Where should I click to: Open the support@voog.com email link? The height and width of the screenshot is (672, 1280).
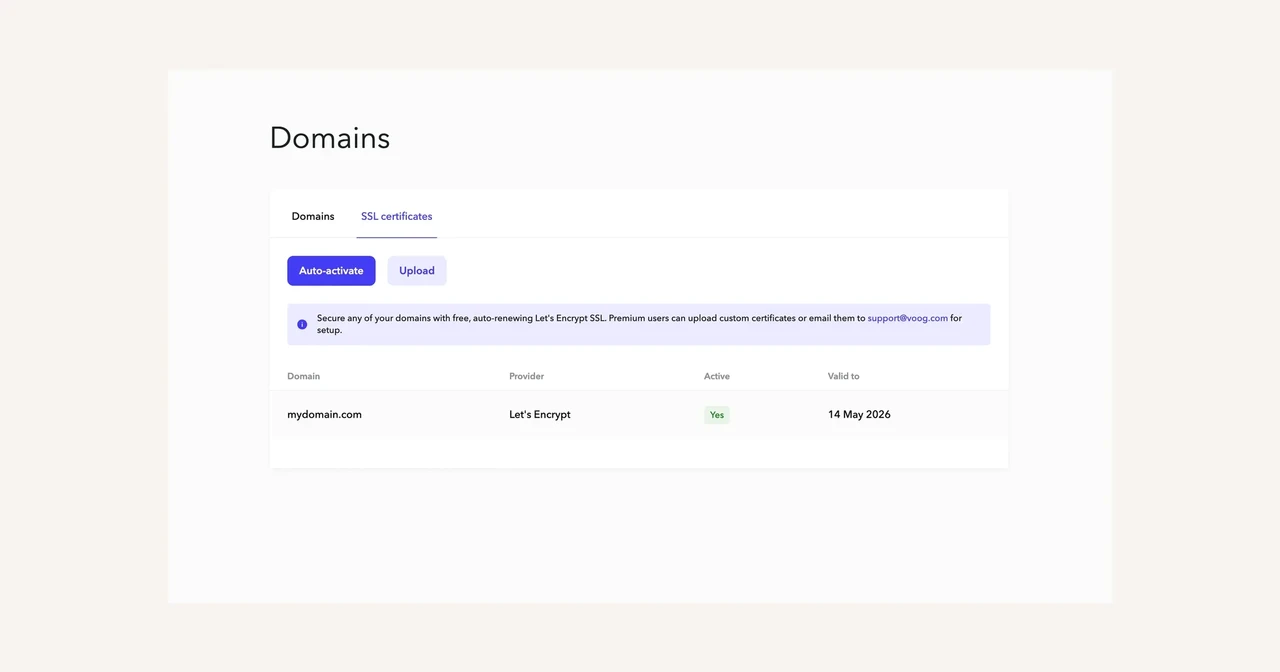(x=907, y=318)
